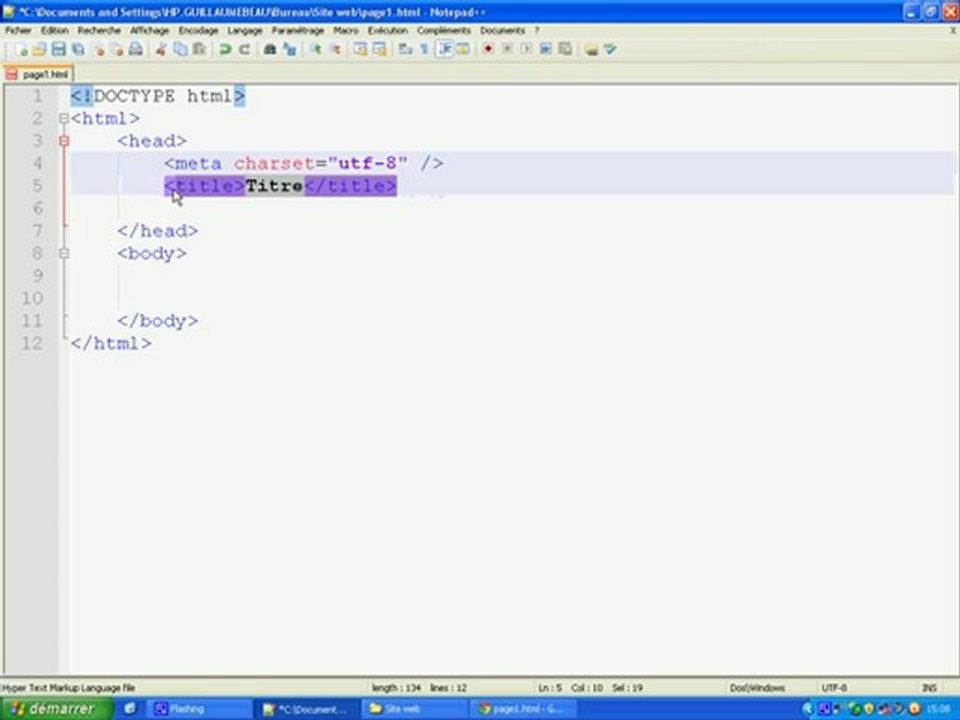Click the Playback macro icon
This screenshot has height=720, width=960.
tap(526, 50)
